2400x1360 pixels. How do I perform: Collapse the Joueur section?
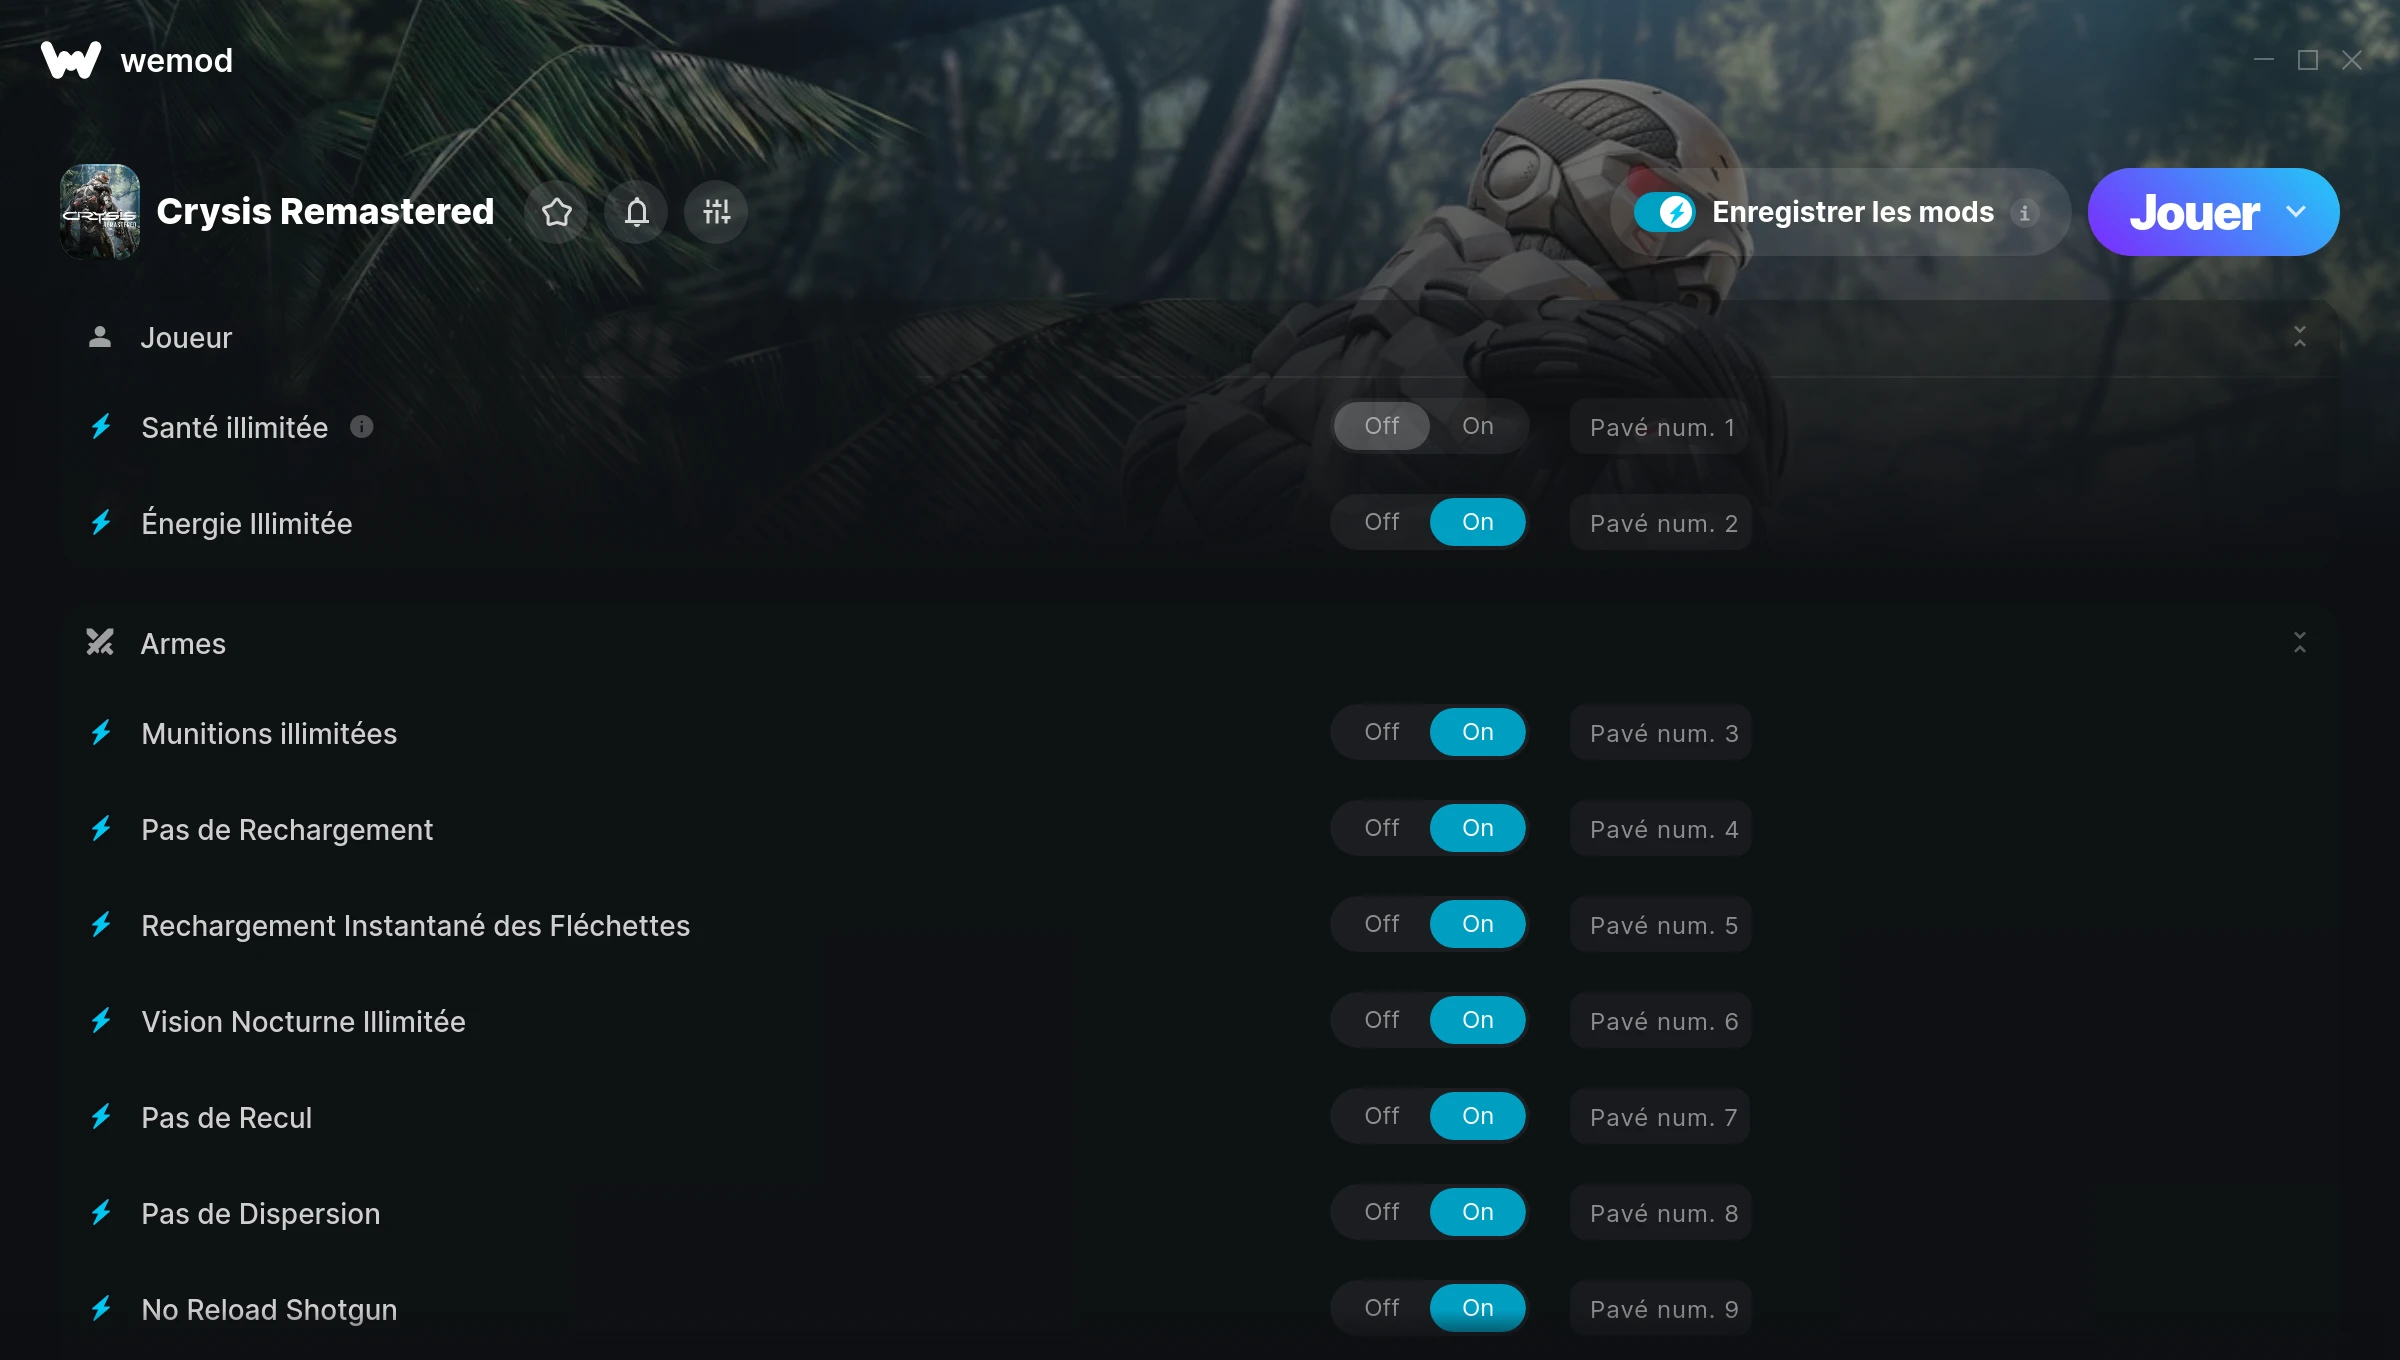(x=2300, y=337)
